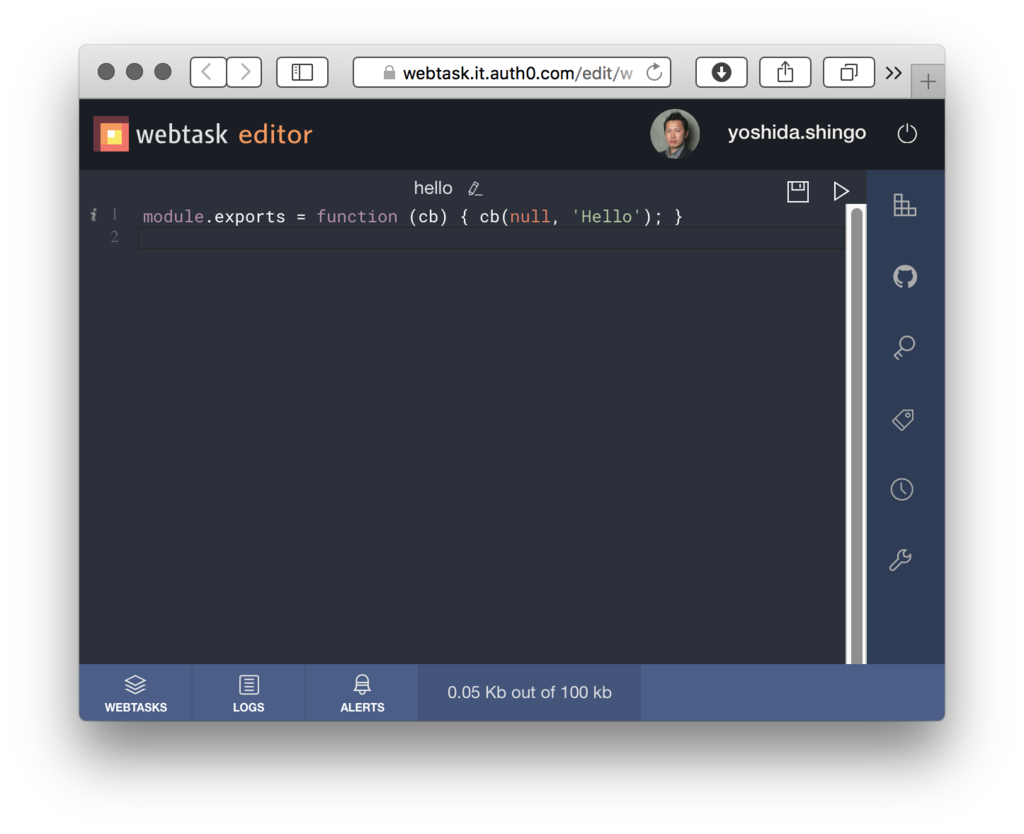Click the editor vertical scrollbar
The width and height of the screenshot is (1024, 834).
coord(856,434)
